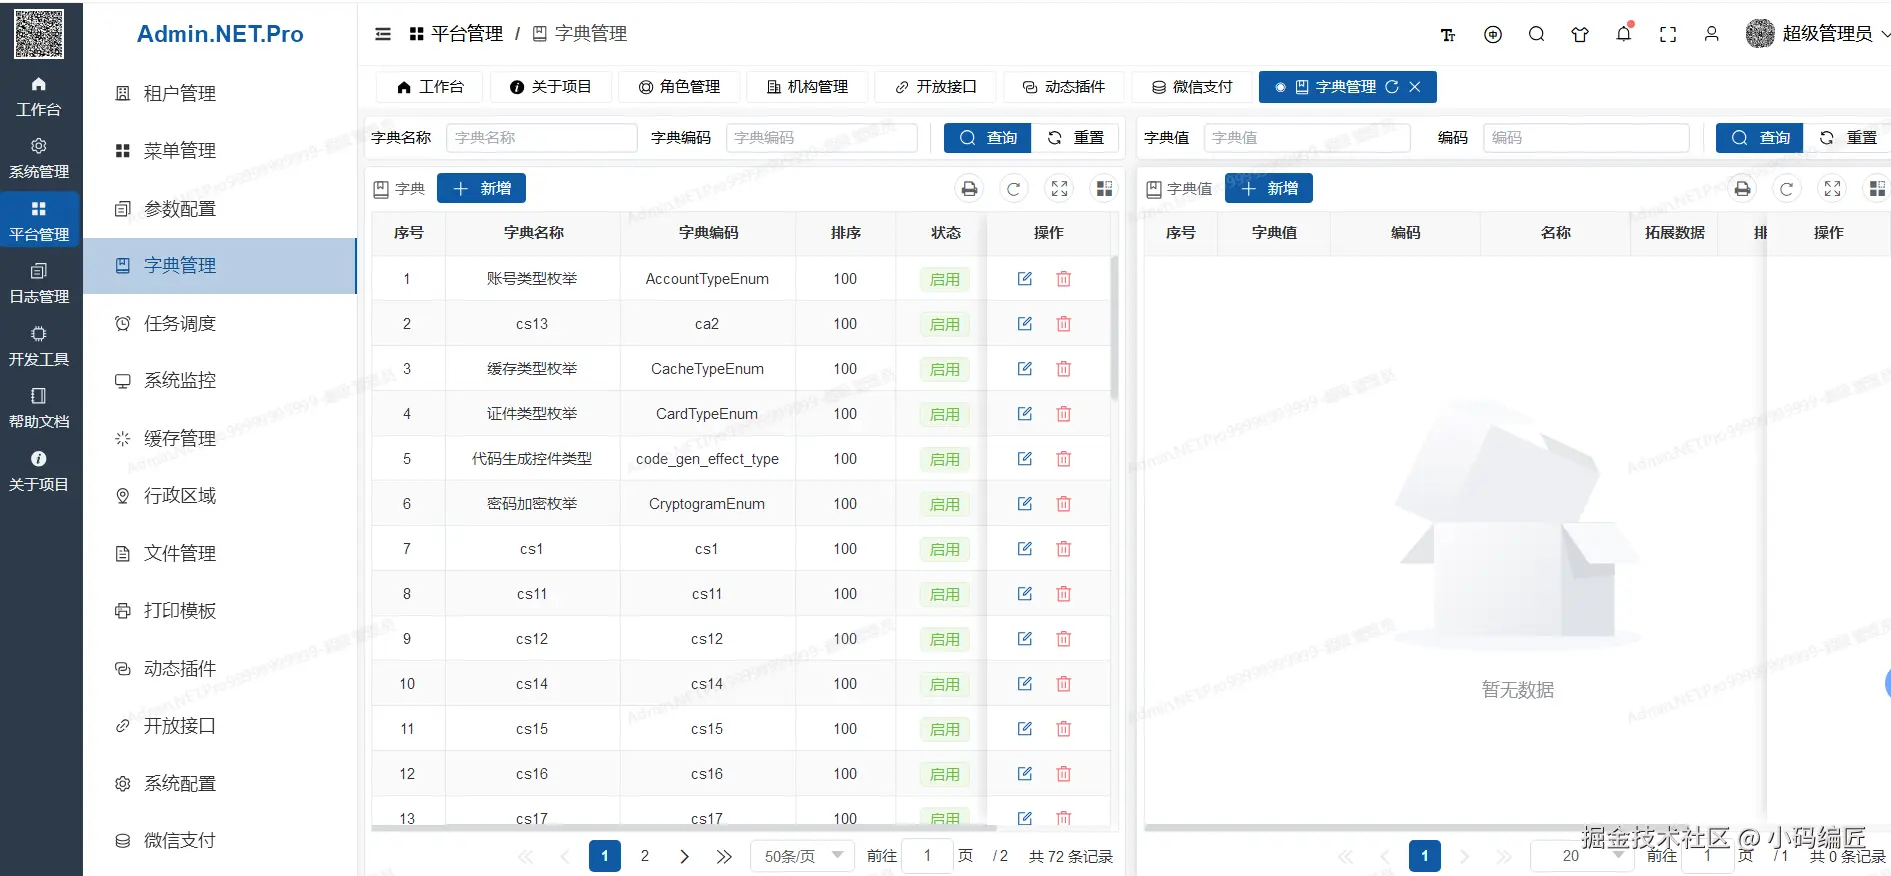Print the dictionary table
Screen dimensions: 1891x876
[969, 189]
